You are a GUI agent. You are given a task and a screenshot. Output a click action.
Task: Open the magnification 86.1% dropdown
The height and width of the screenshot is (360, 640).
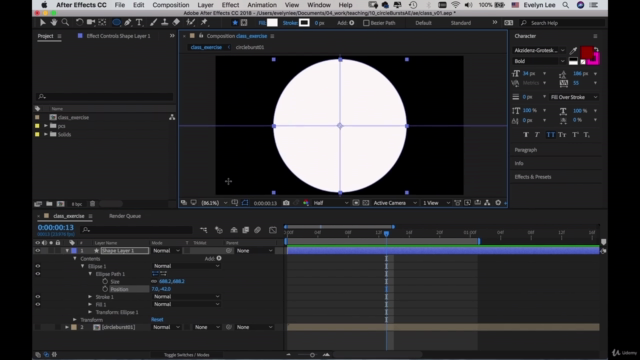coord(214,203)
